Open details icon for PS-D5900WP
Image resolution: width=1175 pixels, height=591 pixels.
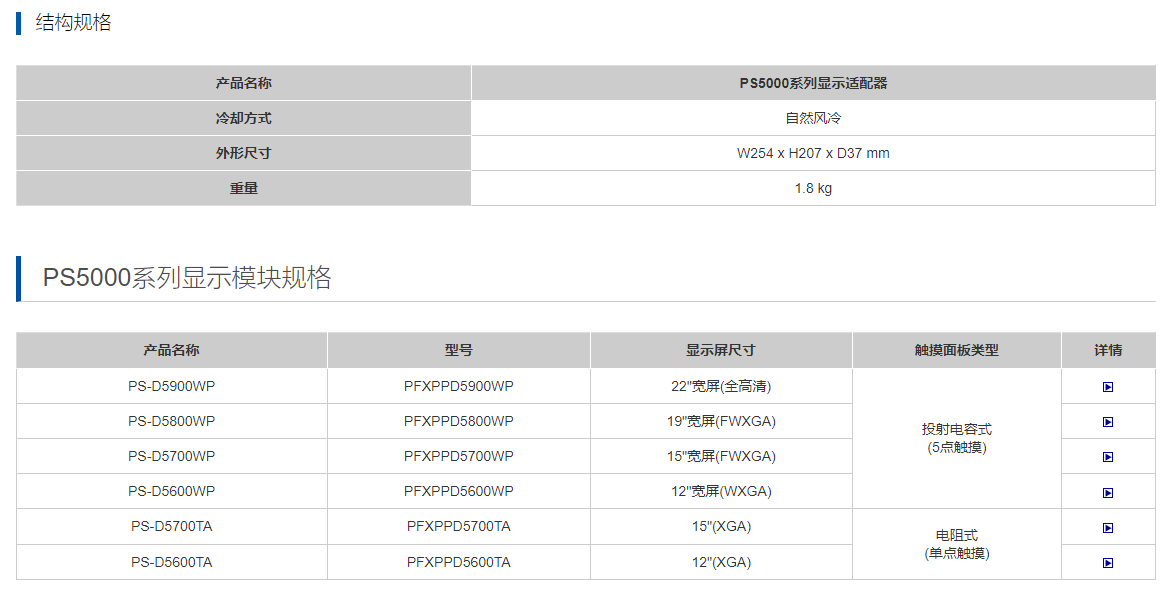point(1108,387)
